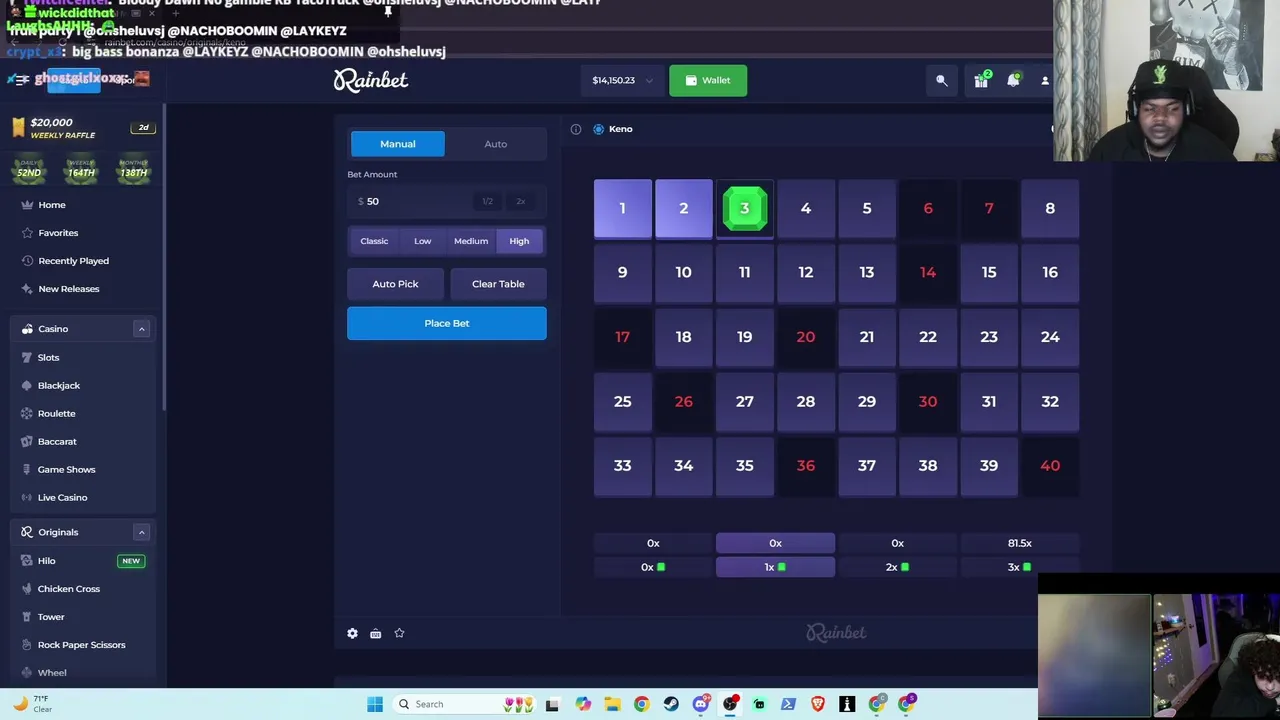Screen dimensions: 1280x720
Task: Select Keno tile number 40
Action: [x=1050, y=465]
